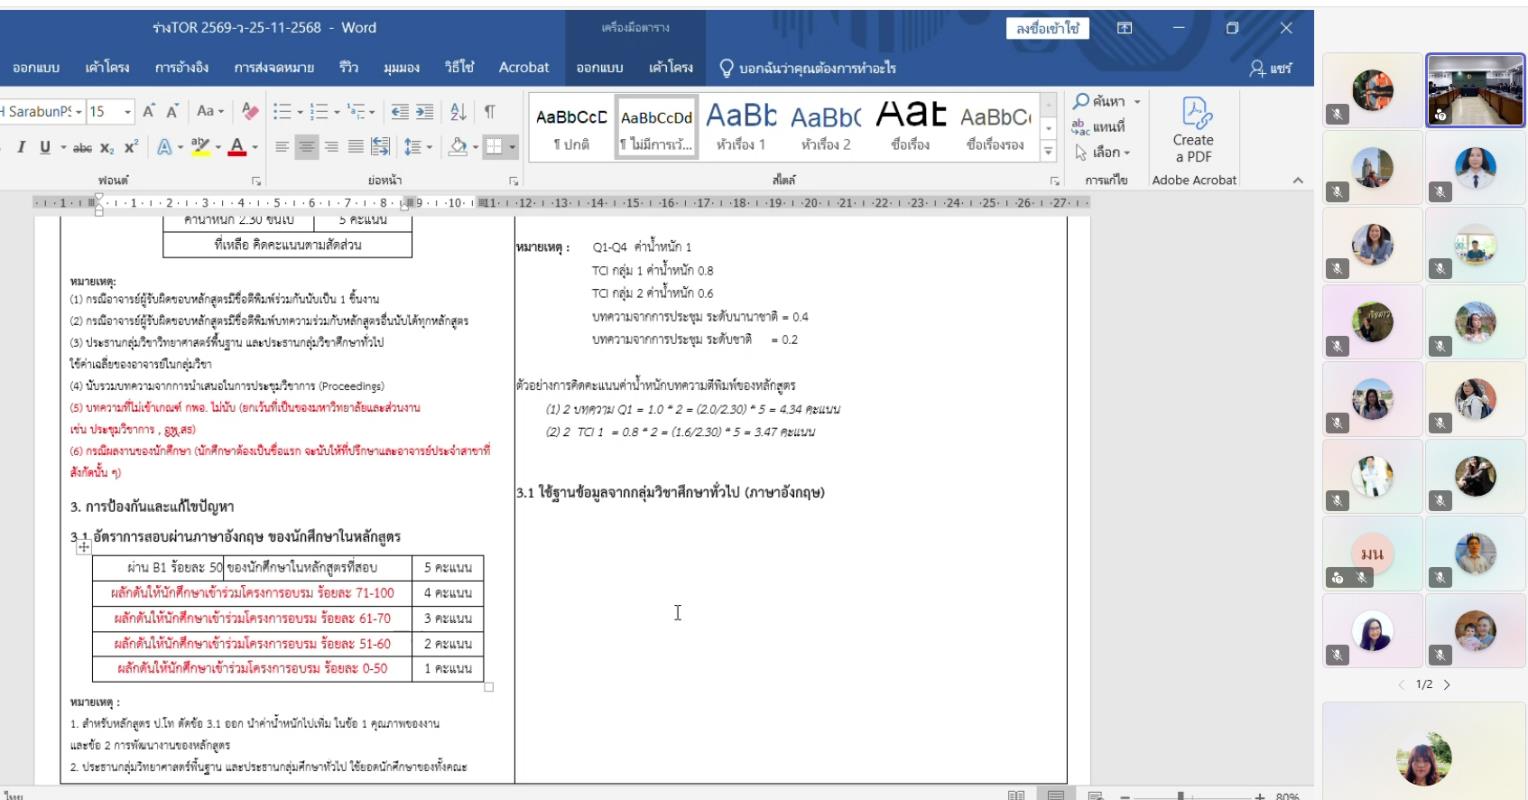Image resolution: width=1528 pixels, height=800 pixels.
Task: Go to next page of participant thumbnails
Action: click(x=1447, y=685)
